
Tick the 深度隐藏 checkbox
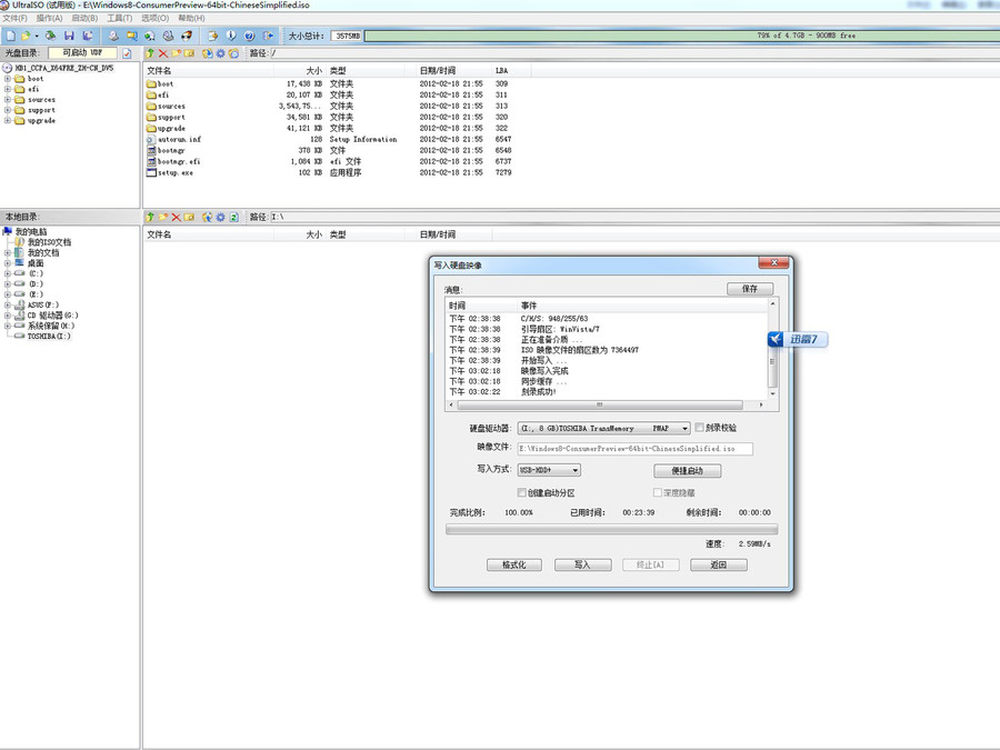(658, 492)
